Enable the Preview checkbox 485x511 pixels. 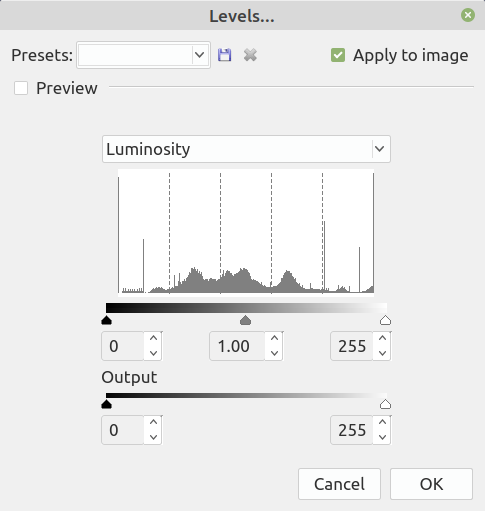tap(21, 88)
